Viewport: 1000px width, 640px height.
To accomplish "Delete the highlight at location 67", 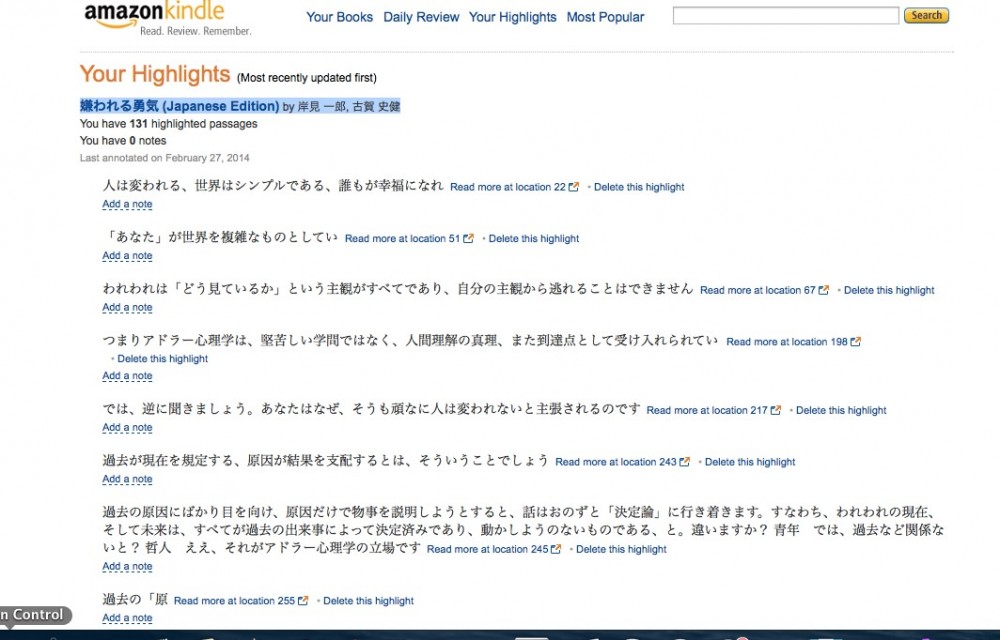I will pyautogui.click(x=889, y=290).
